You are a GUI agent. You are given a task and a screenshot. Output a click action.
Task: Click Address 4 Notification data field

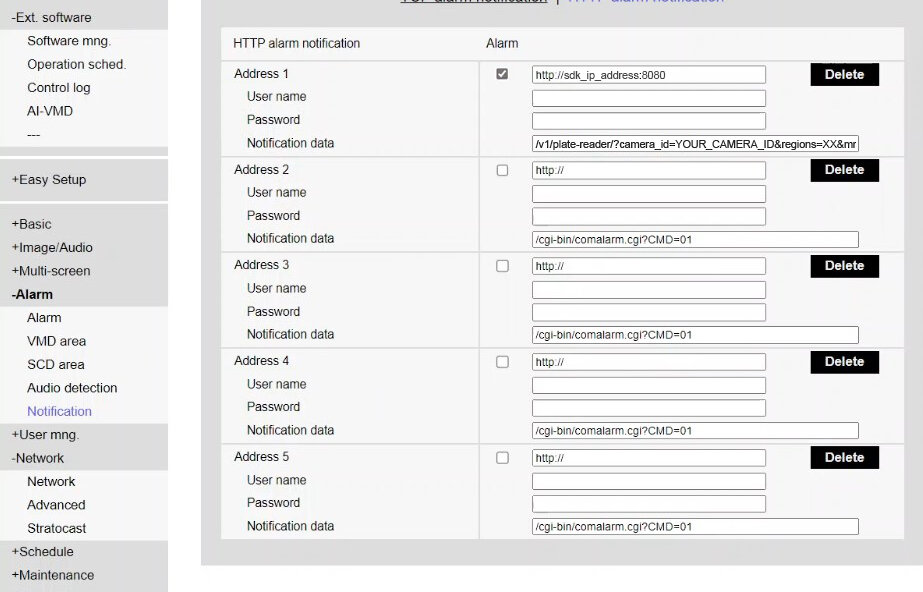point(695,431)
